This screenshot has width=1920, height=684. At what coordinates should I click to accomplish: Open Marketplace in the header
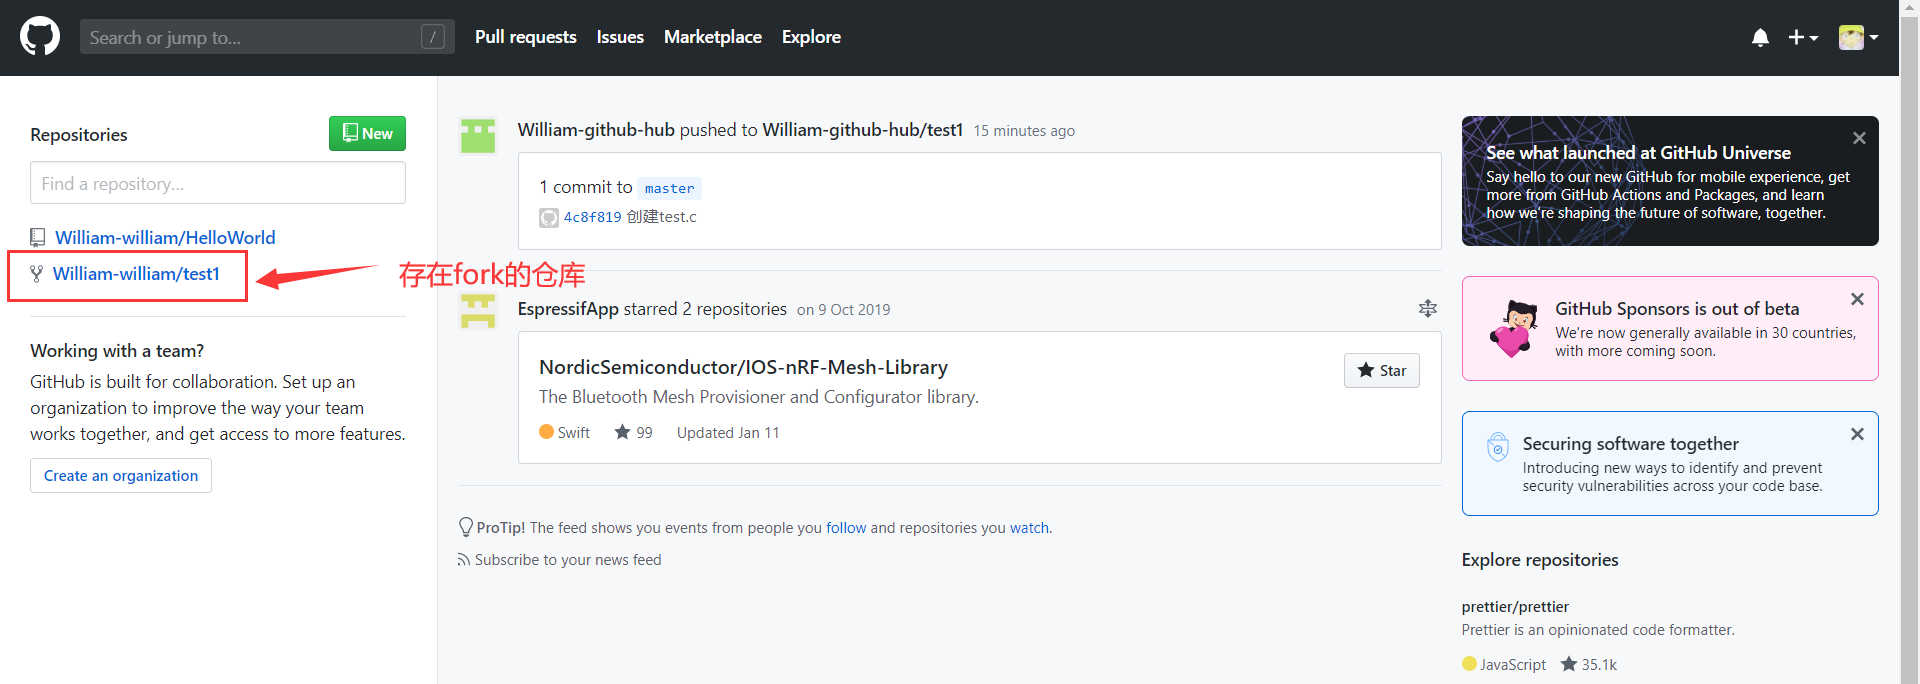713,37
